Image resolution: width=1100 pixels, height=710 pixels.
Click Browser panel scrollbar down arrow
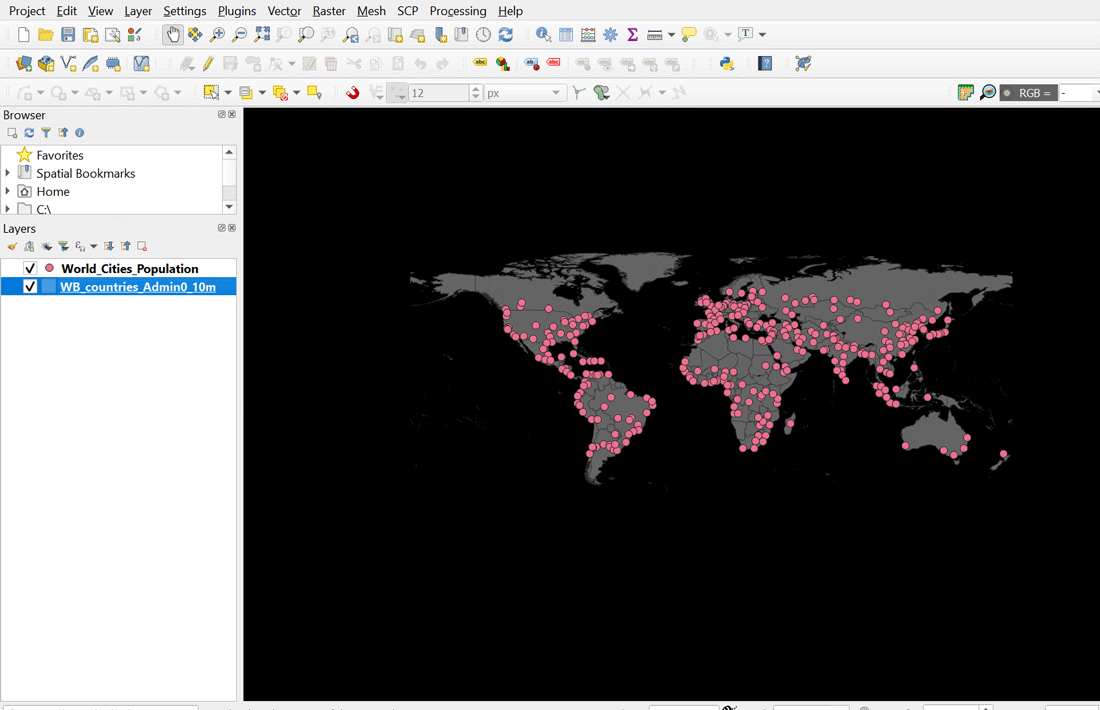click(229, 207)
